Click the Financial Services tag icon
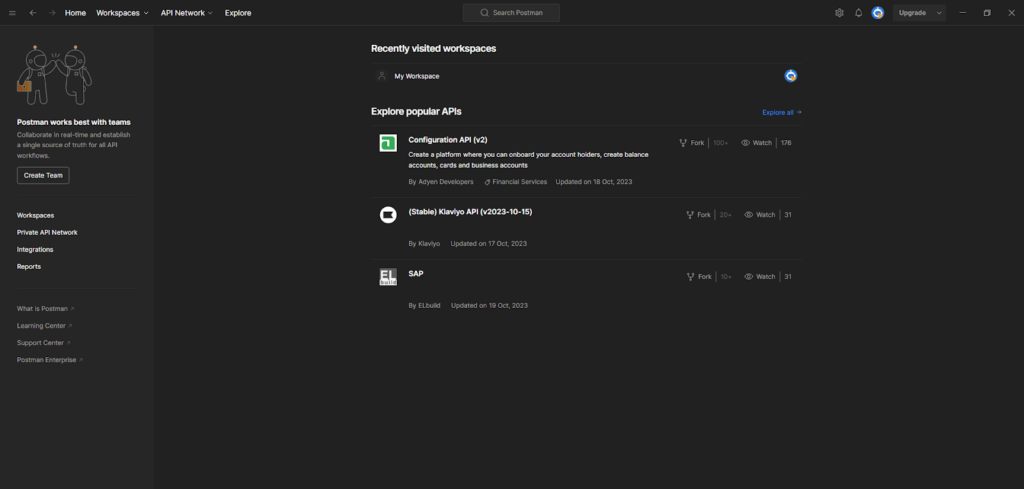The image size is (1024, 489). (487, 182)
